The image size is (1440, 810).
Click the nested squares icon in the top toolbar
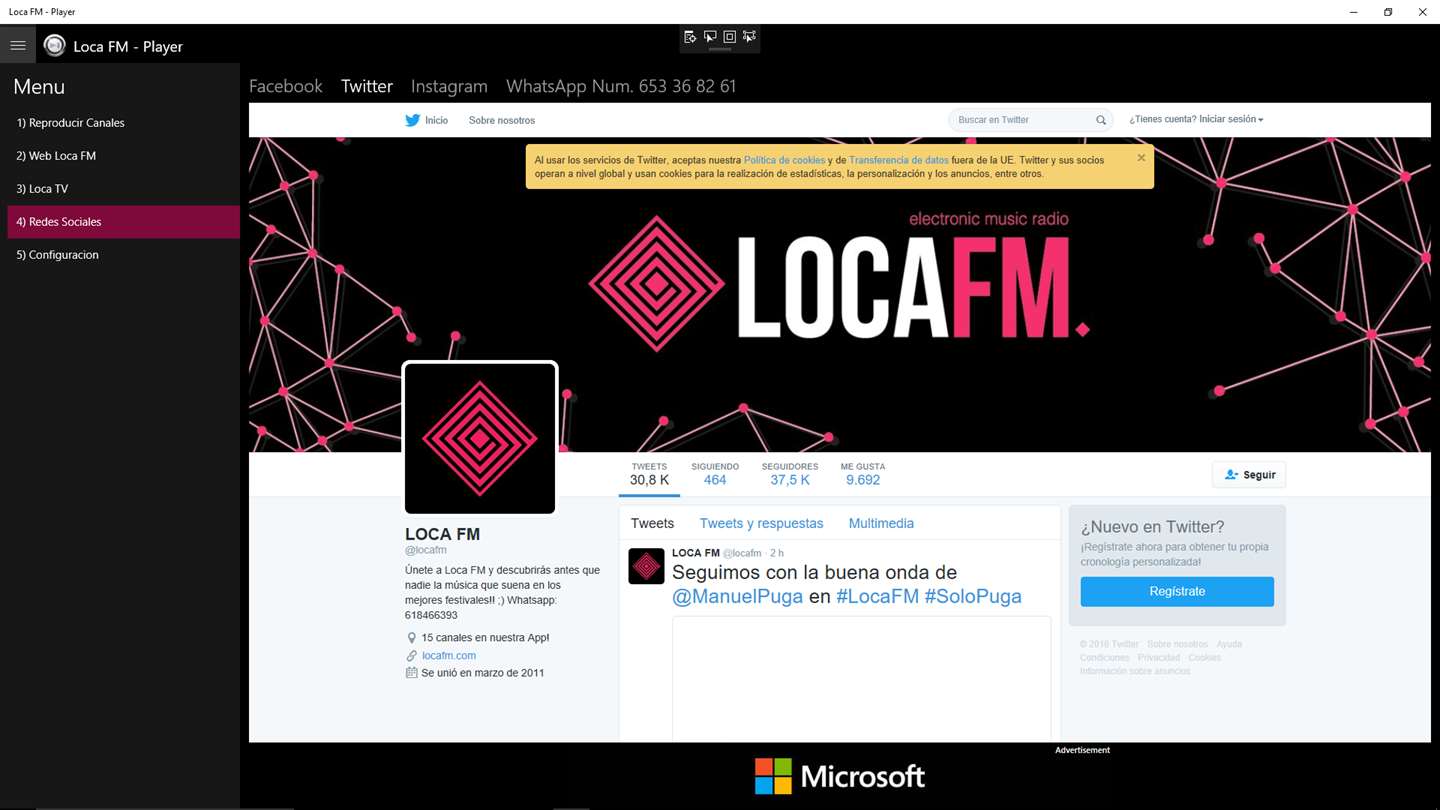(729, 37)
